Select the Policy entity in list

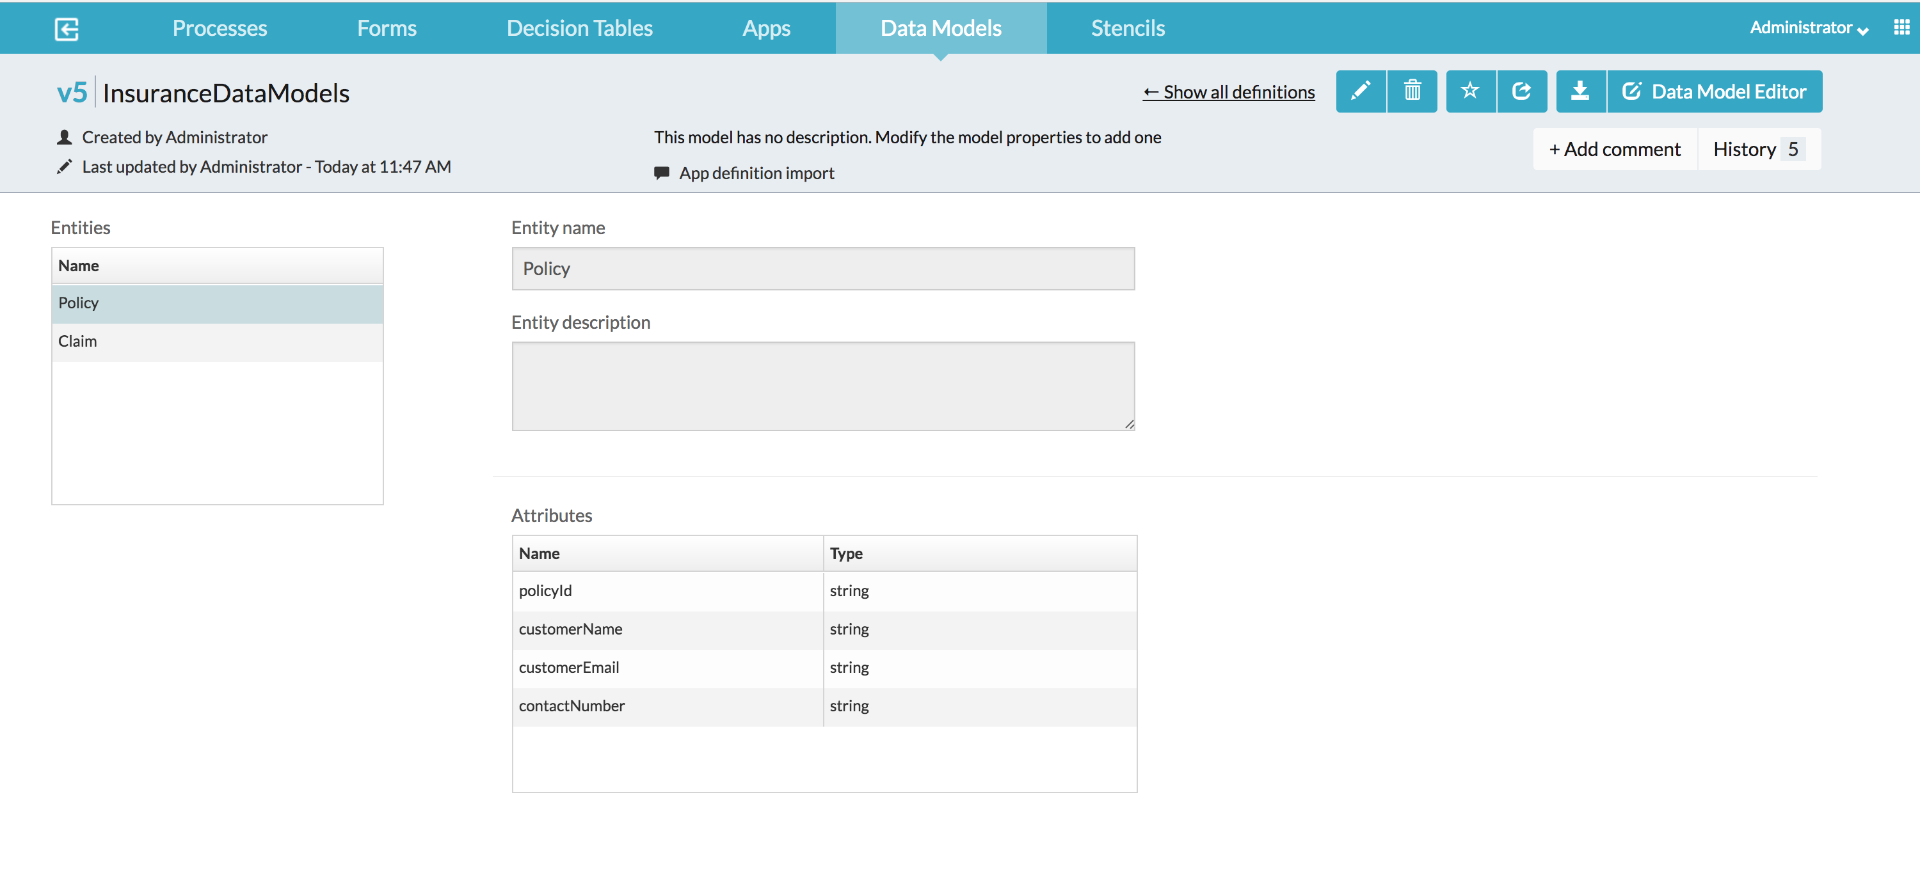217,303
